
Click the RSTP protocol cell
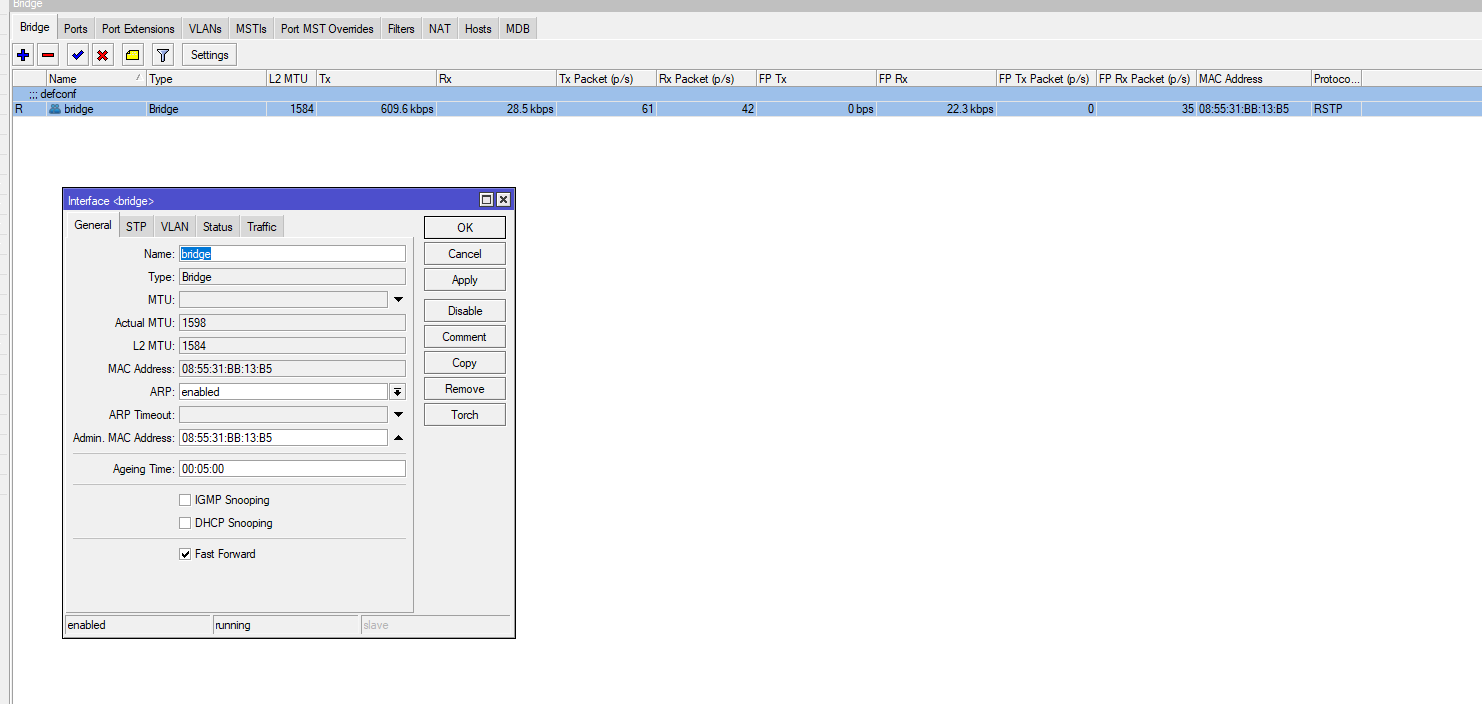pos(1336,109)
